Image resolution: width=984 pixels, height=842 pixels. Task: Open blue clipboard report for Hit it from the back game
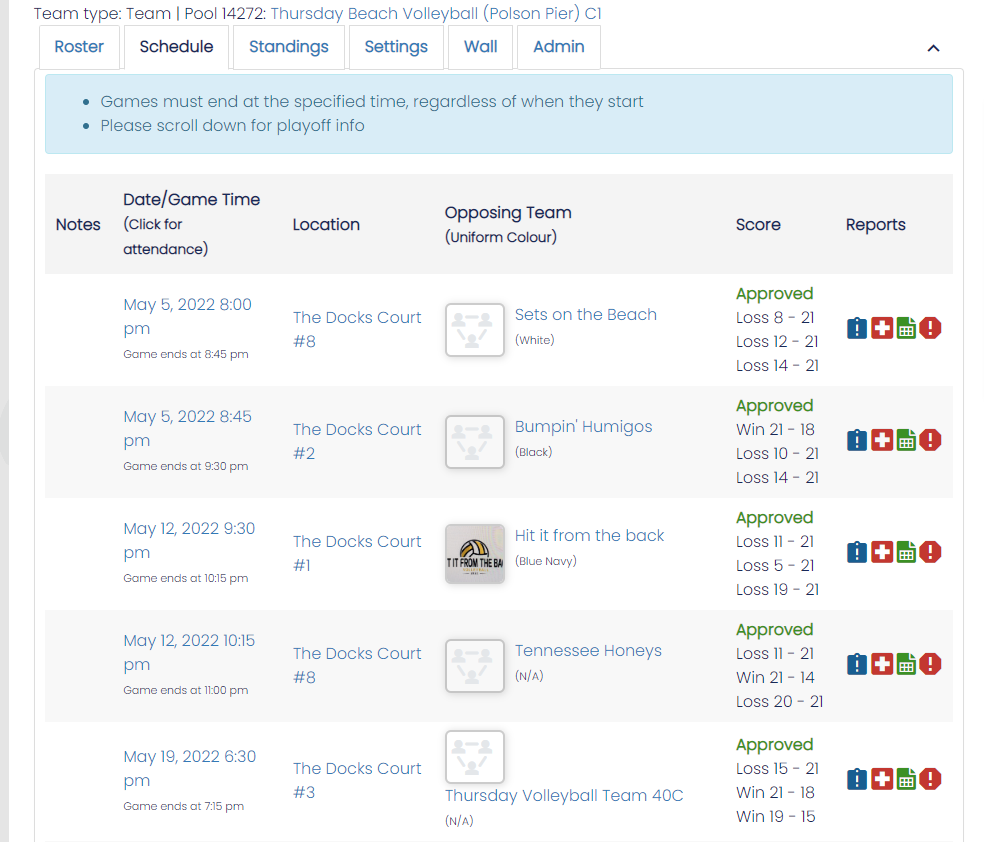[857, 552]
